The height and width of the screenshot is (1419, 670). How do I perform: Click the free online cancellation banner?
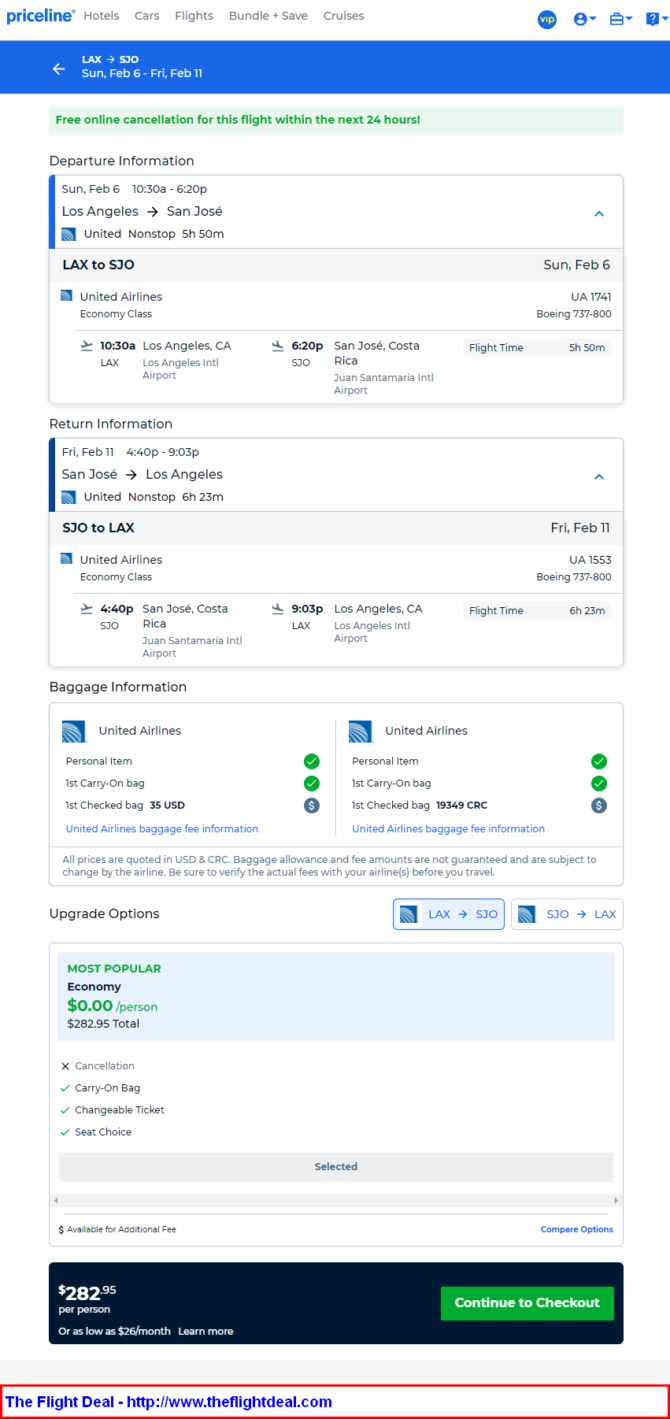pos(336,120)
